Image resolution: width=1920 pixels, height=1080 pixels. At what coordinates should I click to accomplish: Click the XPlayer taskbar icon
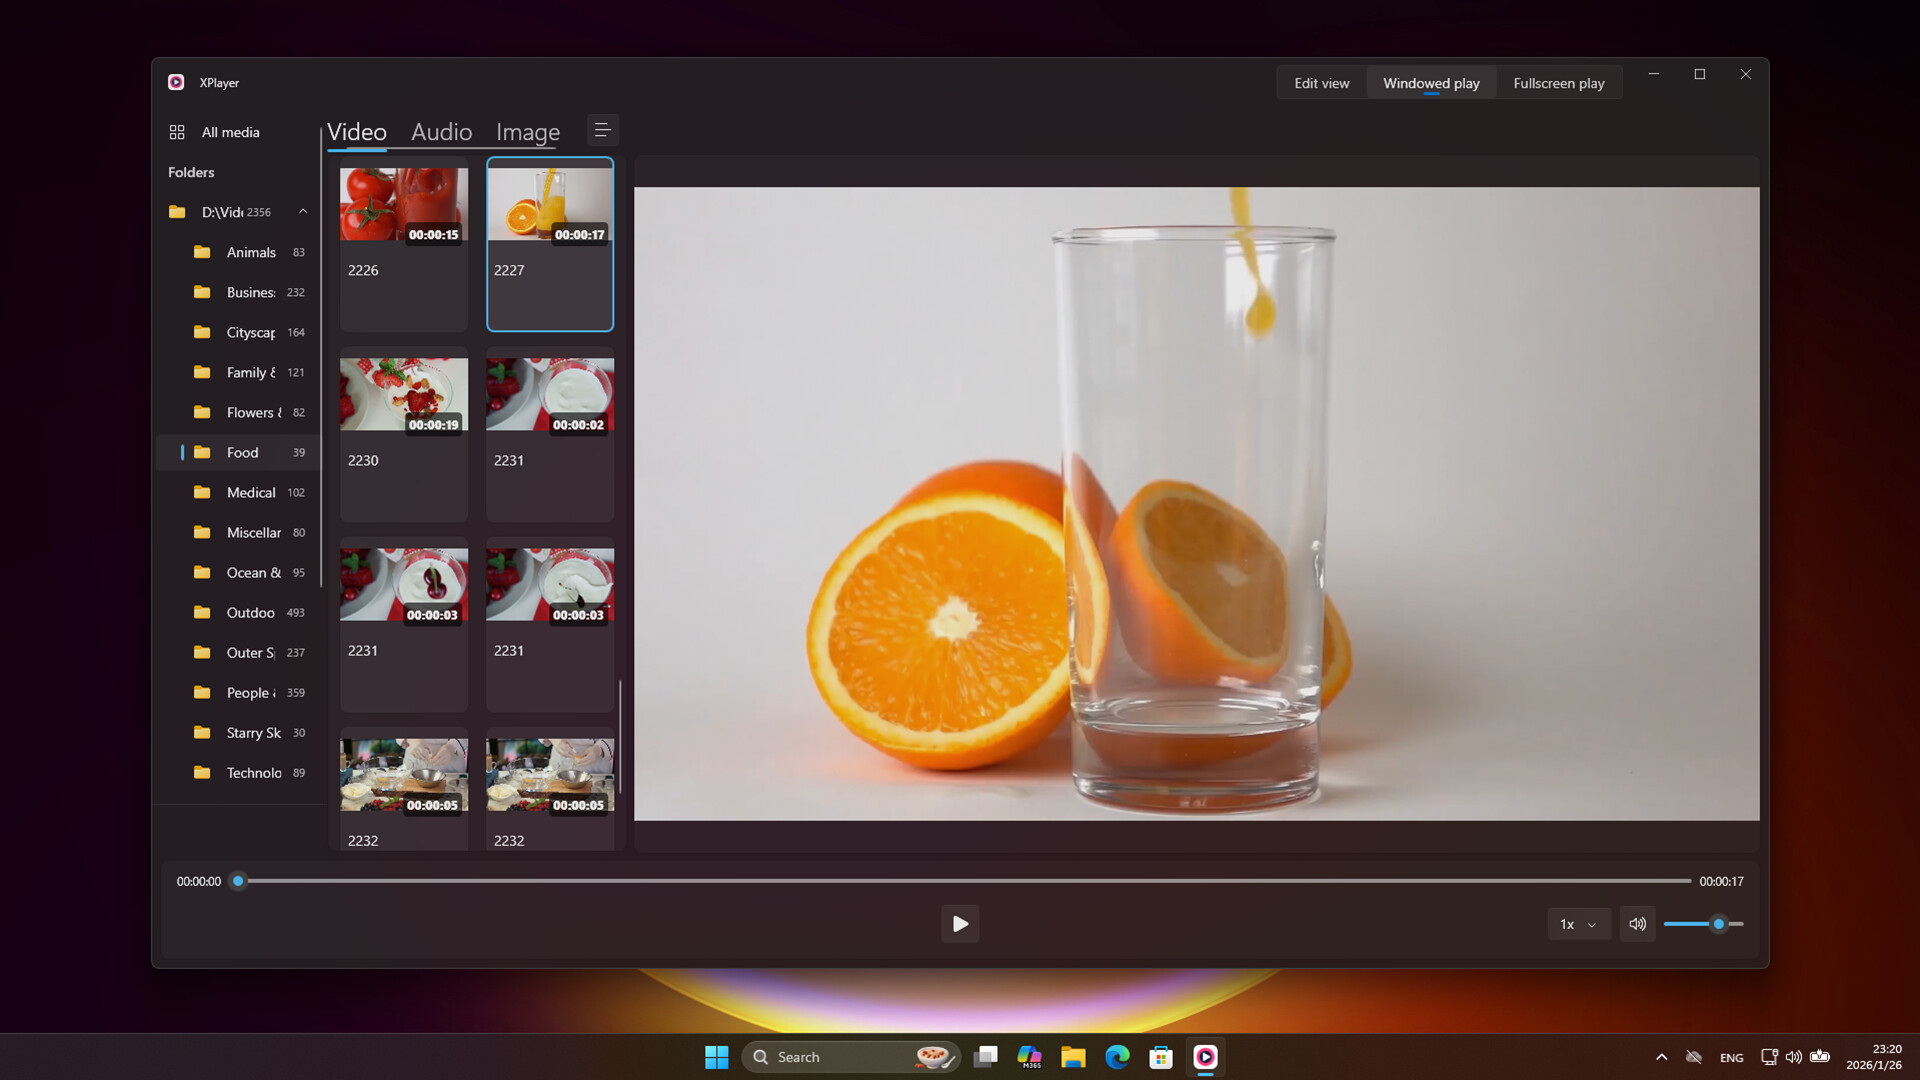pos(1205,1057)
